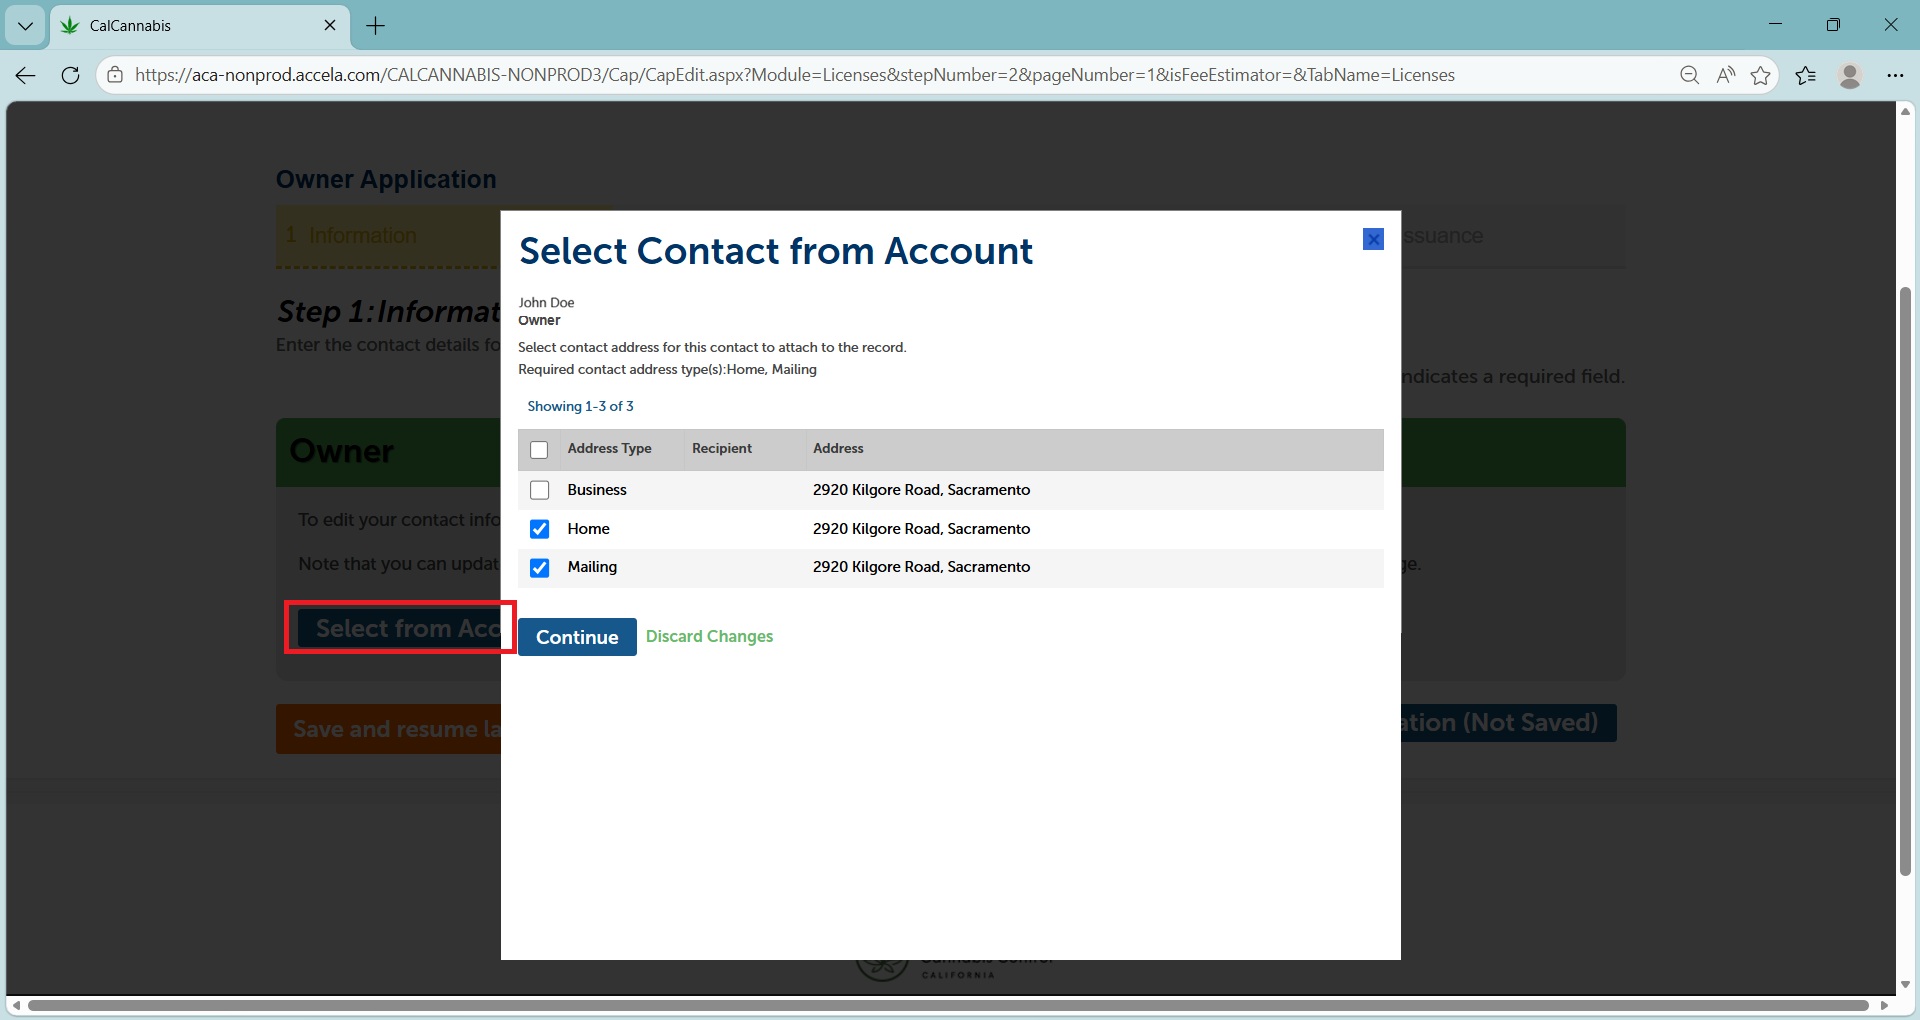
Task: Open the favorites list
Action: click(1806, 75)
